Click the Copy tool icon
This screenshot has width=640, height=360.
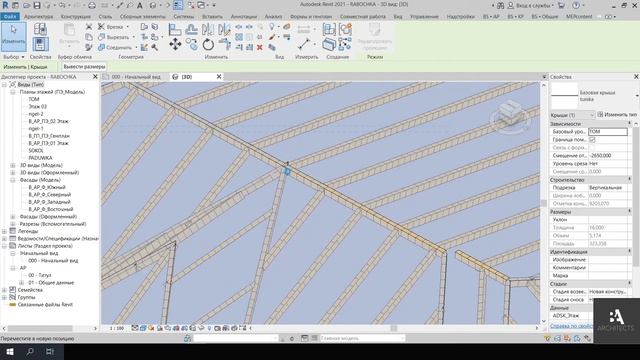pyautogui.click(x=191, y=44)
